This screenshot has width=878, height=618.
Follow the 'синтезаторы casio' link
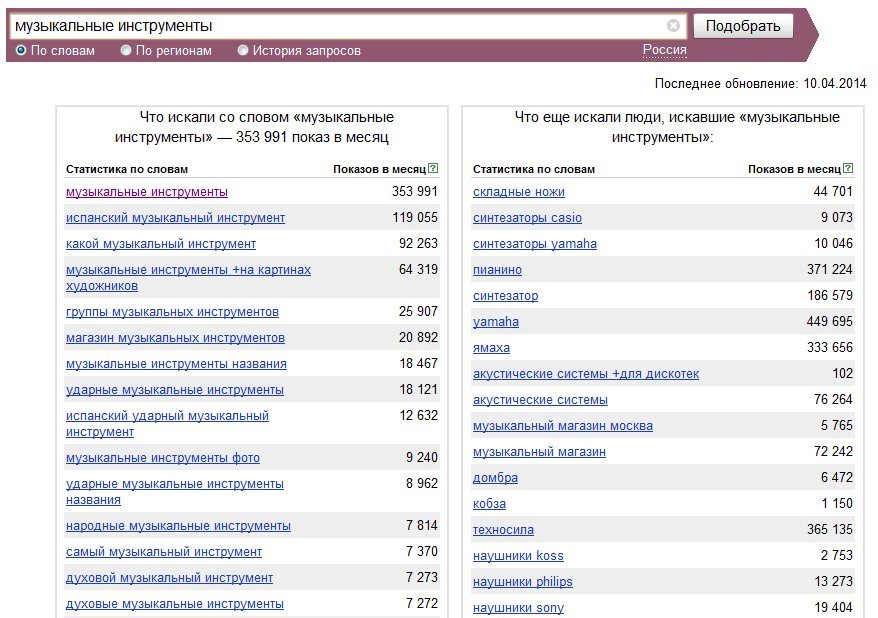527,218
